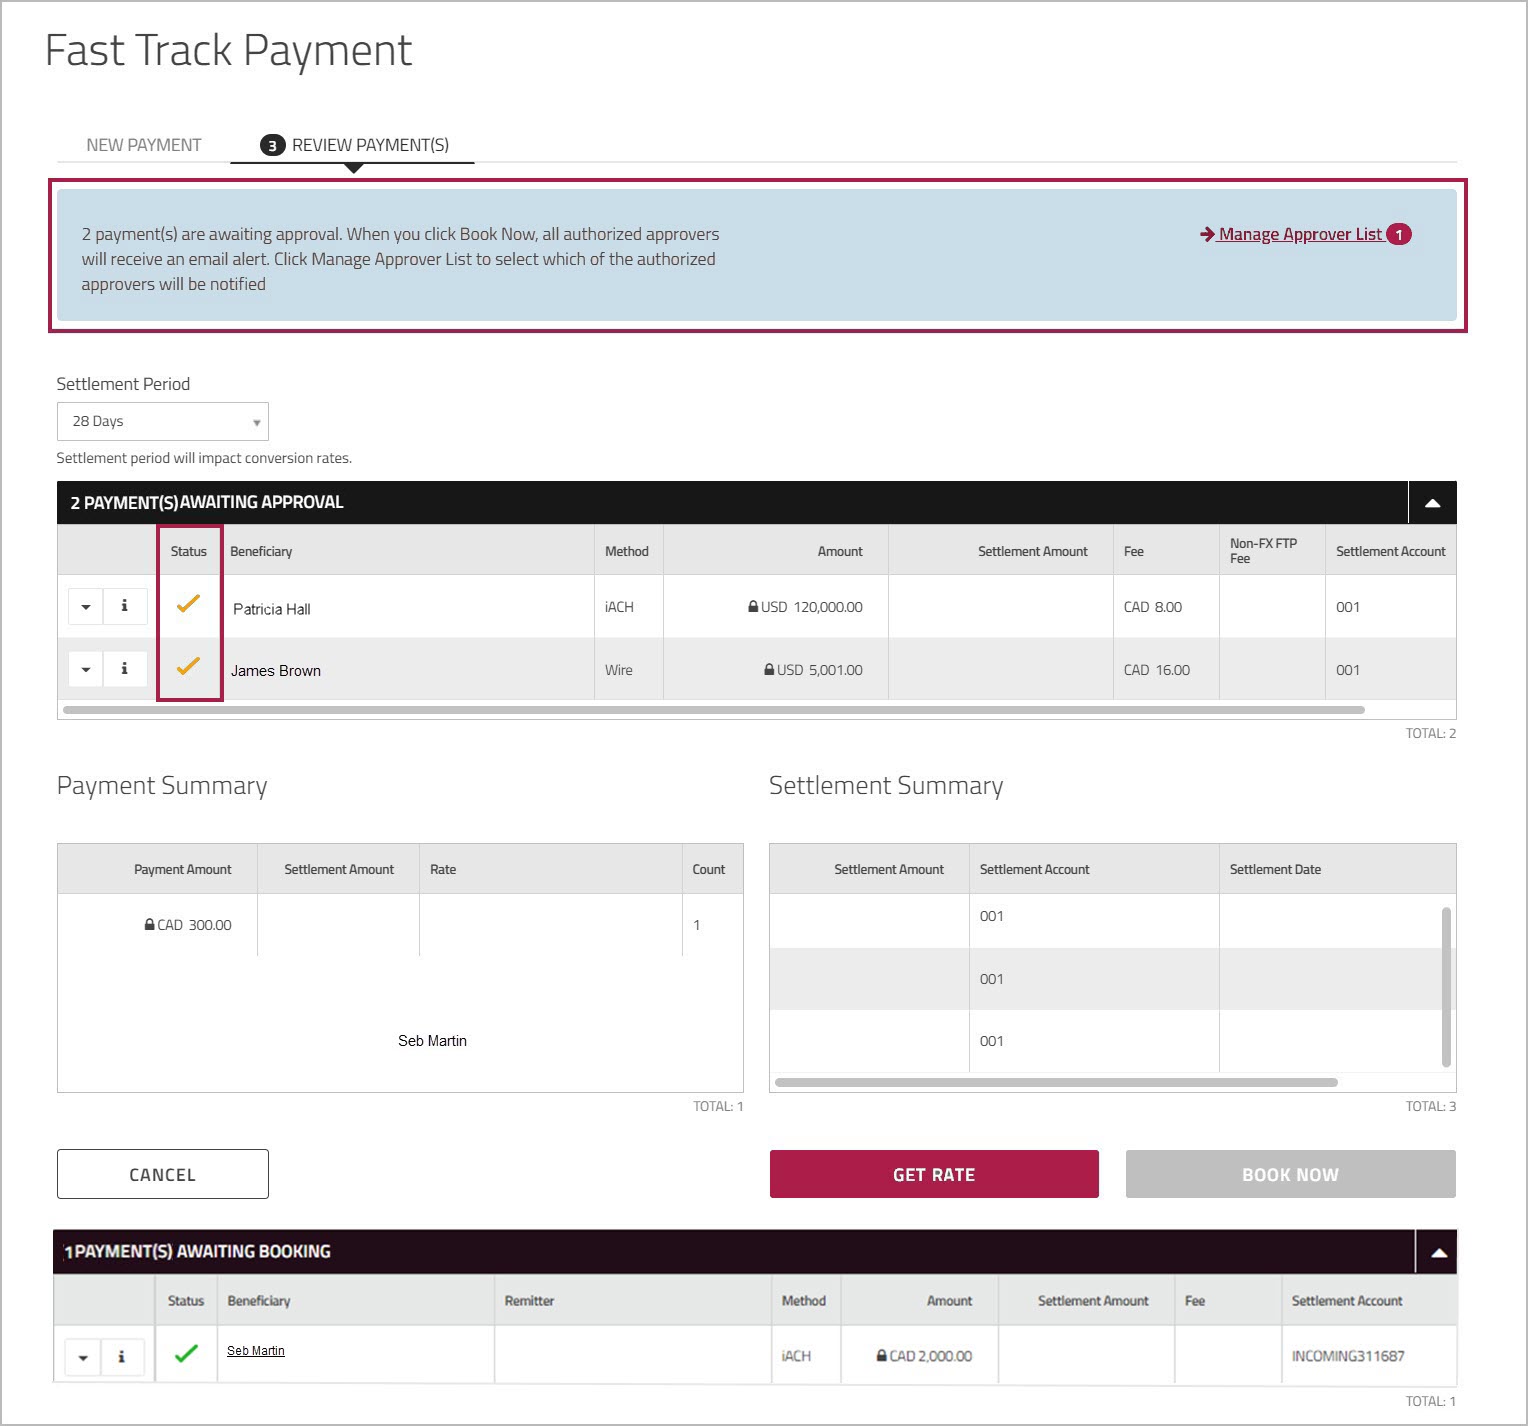Click the lock icon beside CAD 2,000.00
Viewport: 1528px width, 1426px height.
pyautogui.click(x=881, y=1355)
